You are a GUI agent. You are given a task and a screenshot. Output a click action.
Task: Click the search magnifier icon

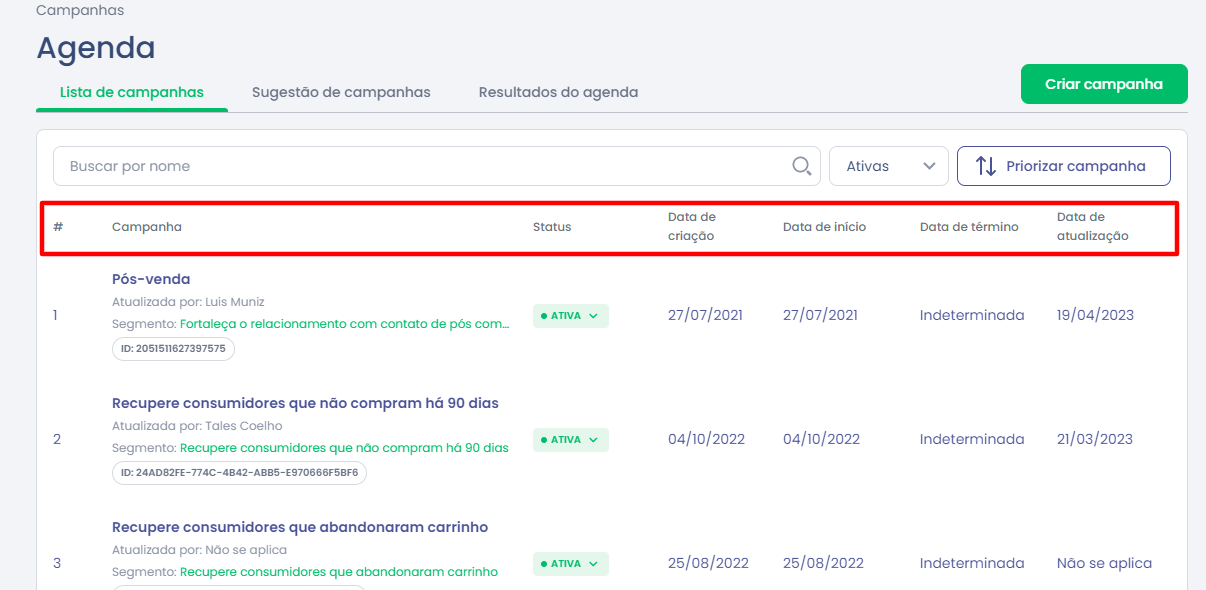(801, 166)
